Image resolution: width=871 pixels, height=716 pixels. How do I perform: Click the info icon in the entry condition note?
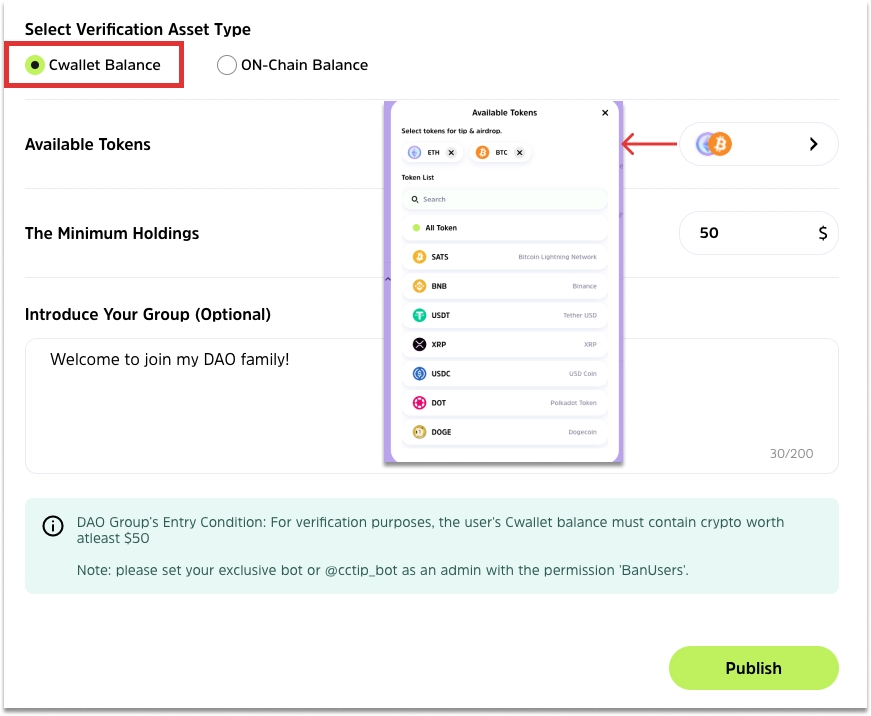pyautogui.click(x=53, y=526)
